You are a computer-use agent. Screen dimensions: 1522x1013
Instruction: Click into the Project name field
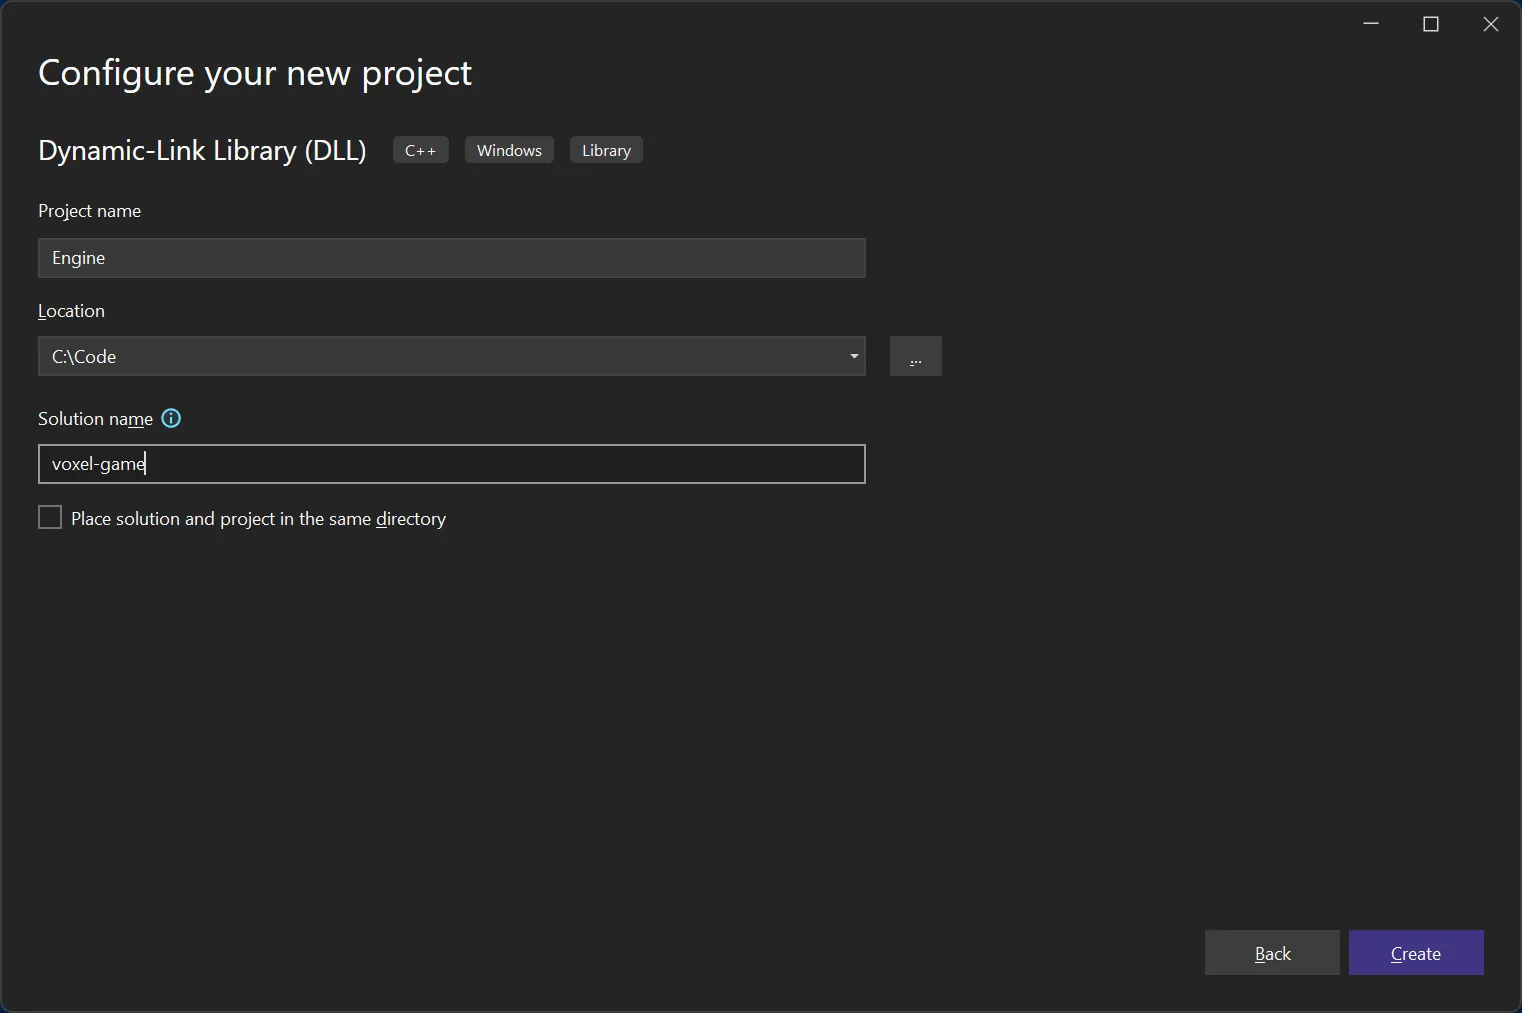[450, 258]
